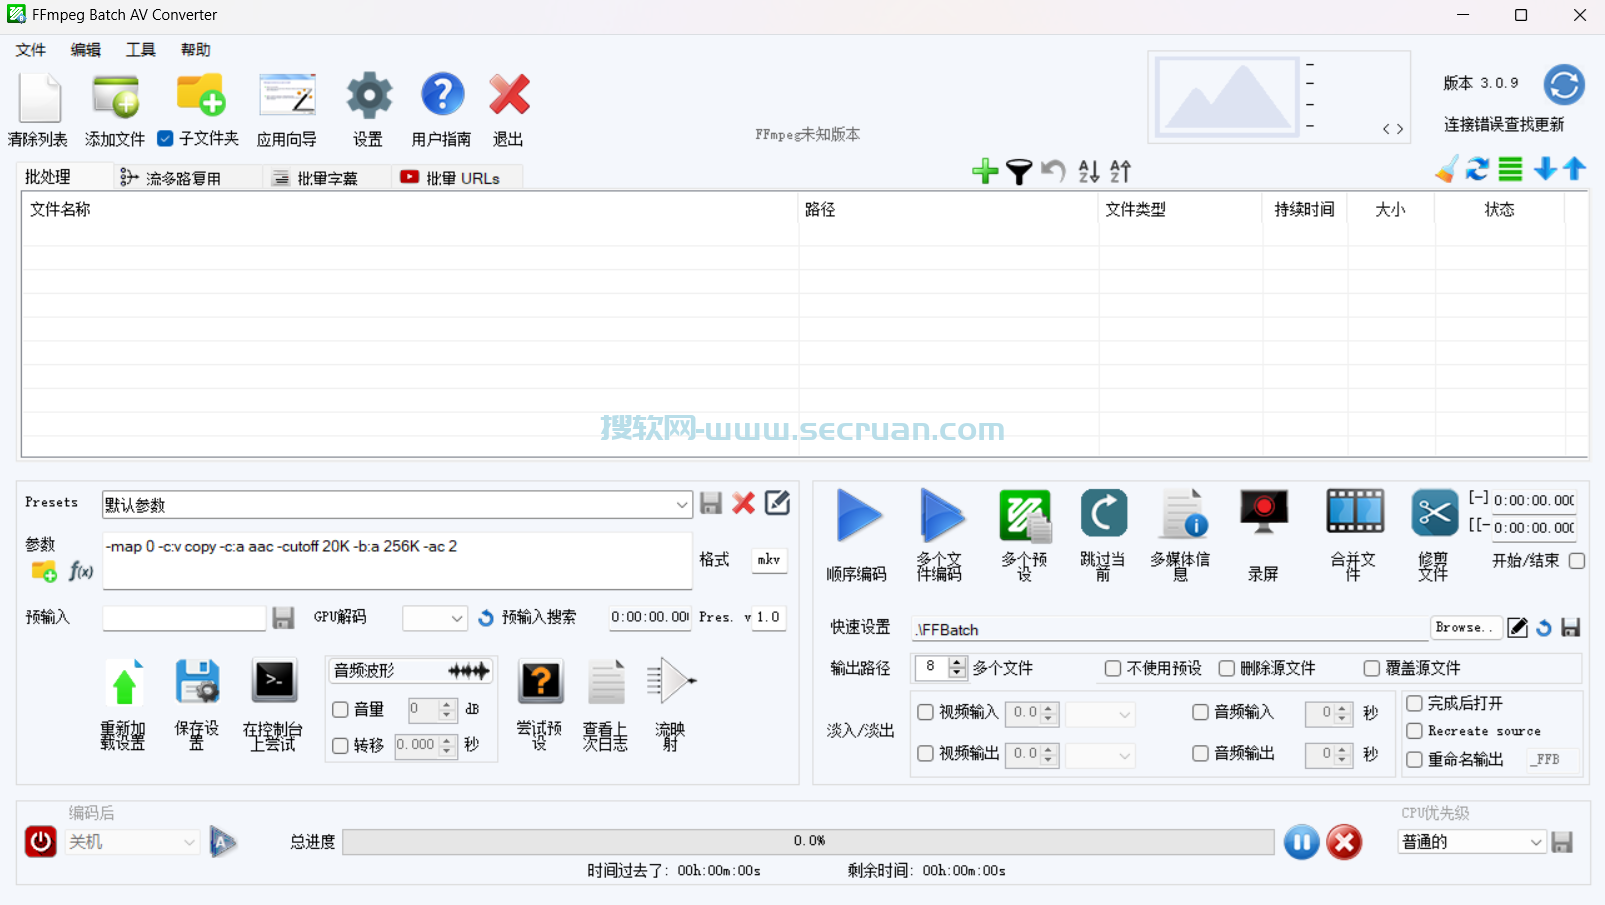Click the check for updates refresh icon
This screenshot has width=1605, height=905.
tap(1564, 85)
